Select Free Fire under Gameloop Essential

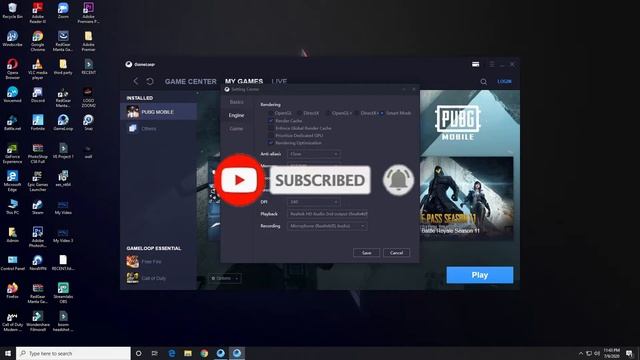point(158,262)
